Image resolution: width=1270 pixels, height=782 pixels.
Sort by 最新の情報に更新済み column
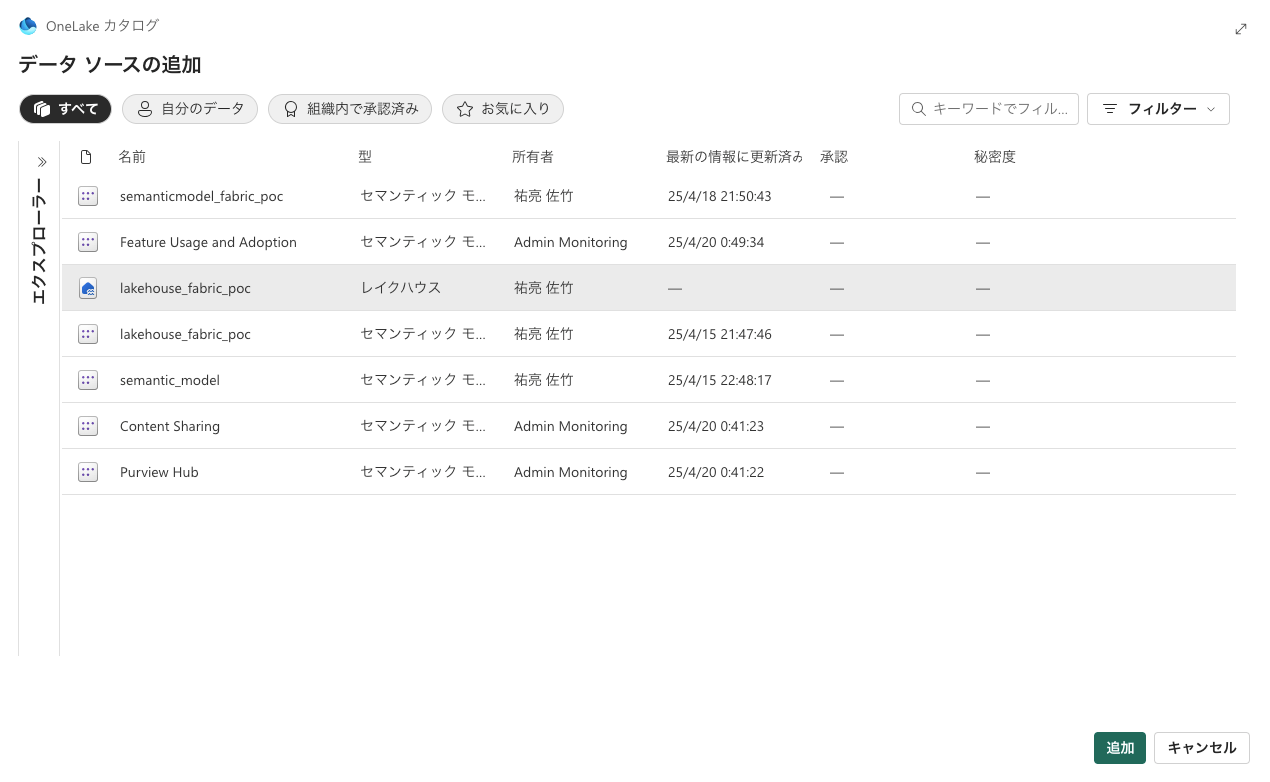tap(735, 157)
